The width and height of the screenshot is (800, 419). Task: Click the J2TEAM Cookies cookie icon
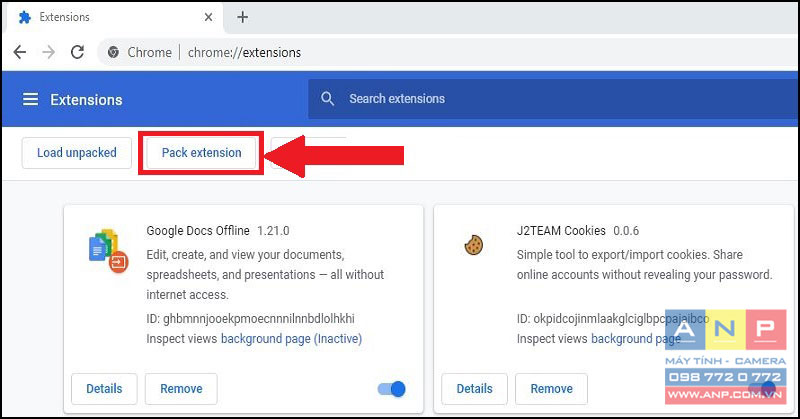(473, 245)
